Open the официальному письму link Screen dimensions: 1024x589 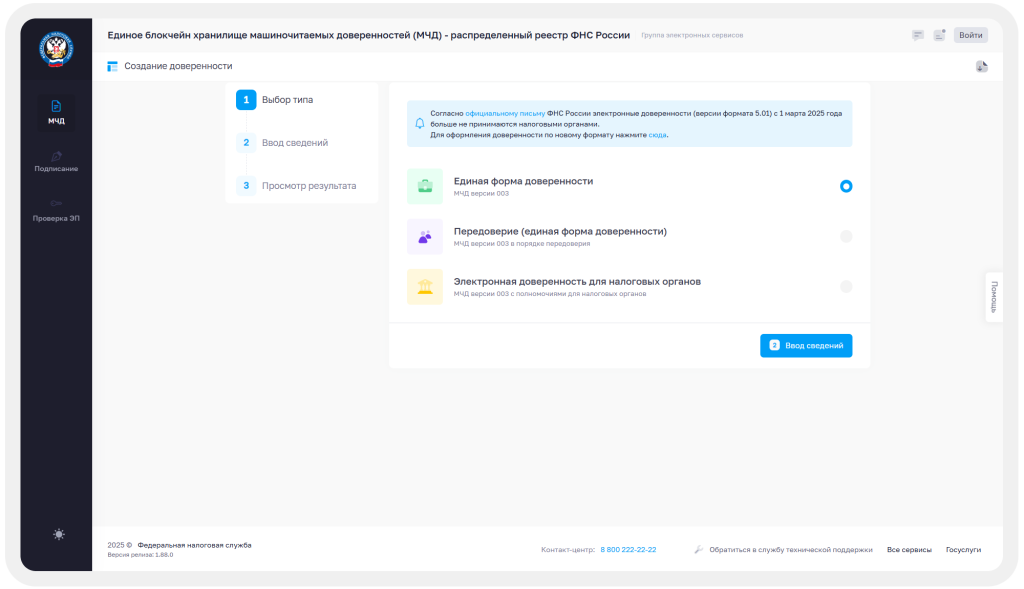(507, 113)
